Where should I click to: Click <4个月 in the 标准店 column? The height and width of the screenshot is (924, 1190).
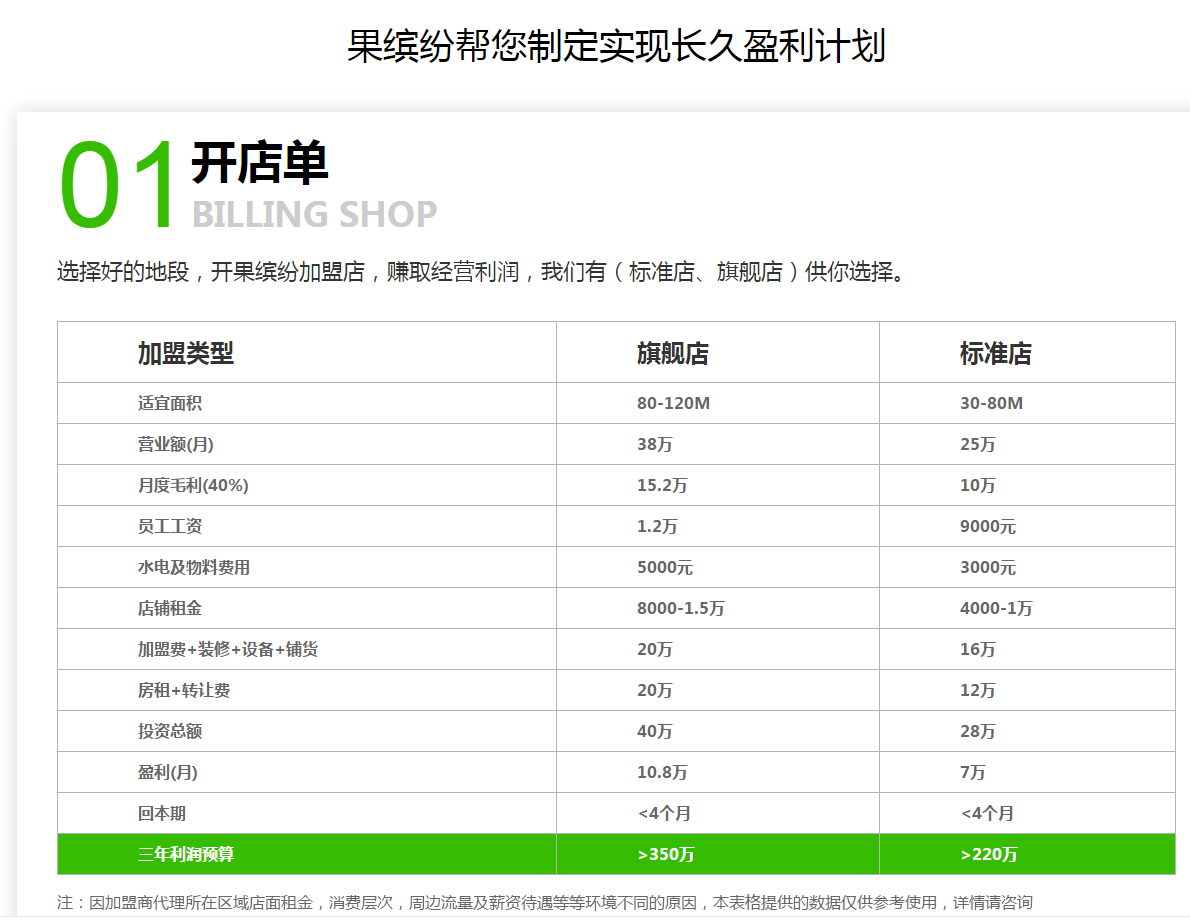[987, 813]
